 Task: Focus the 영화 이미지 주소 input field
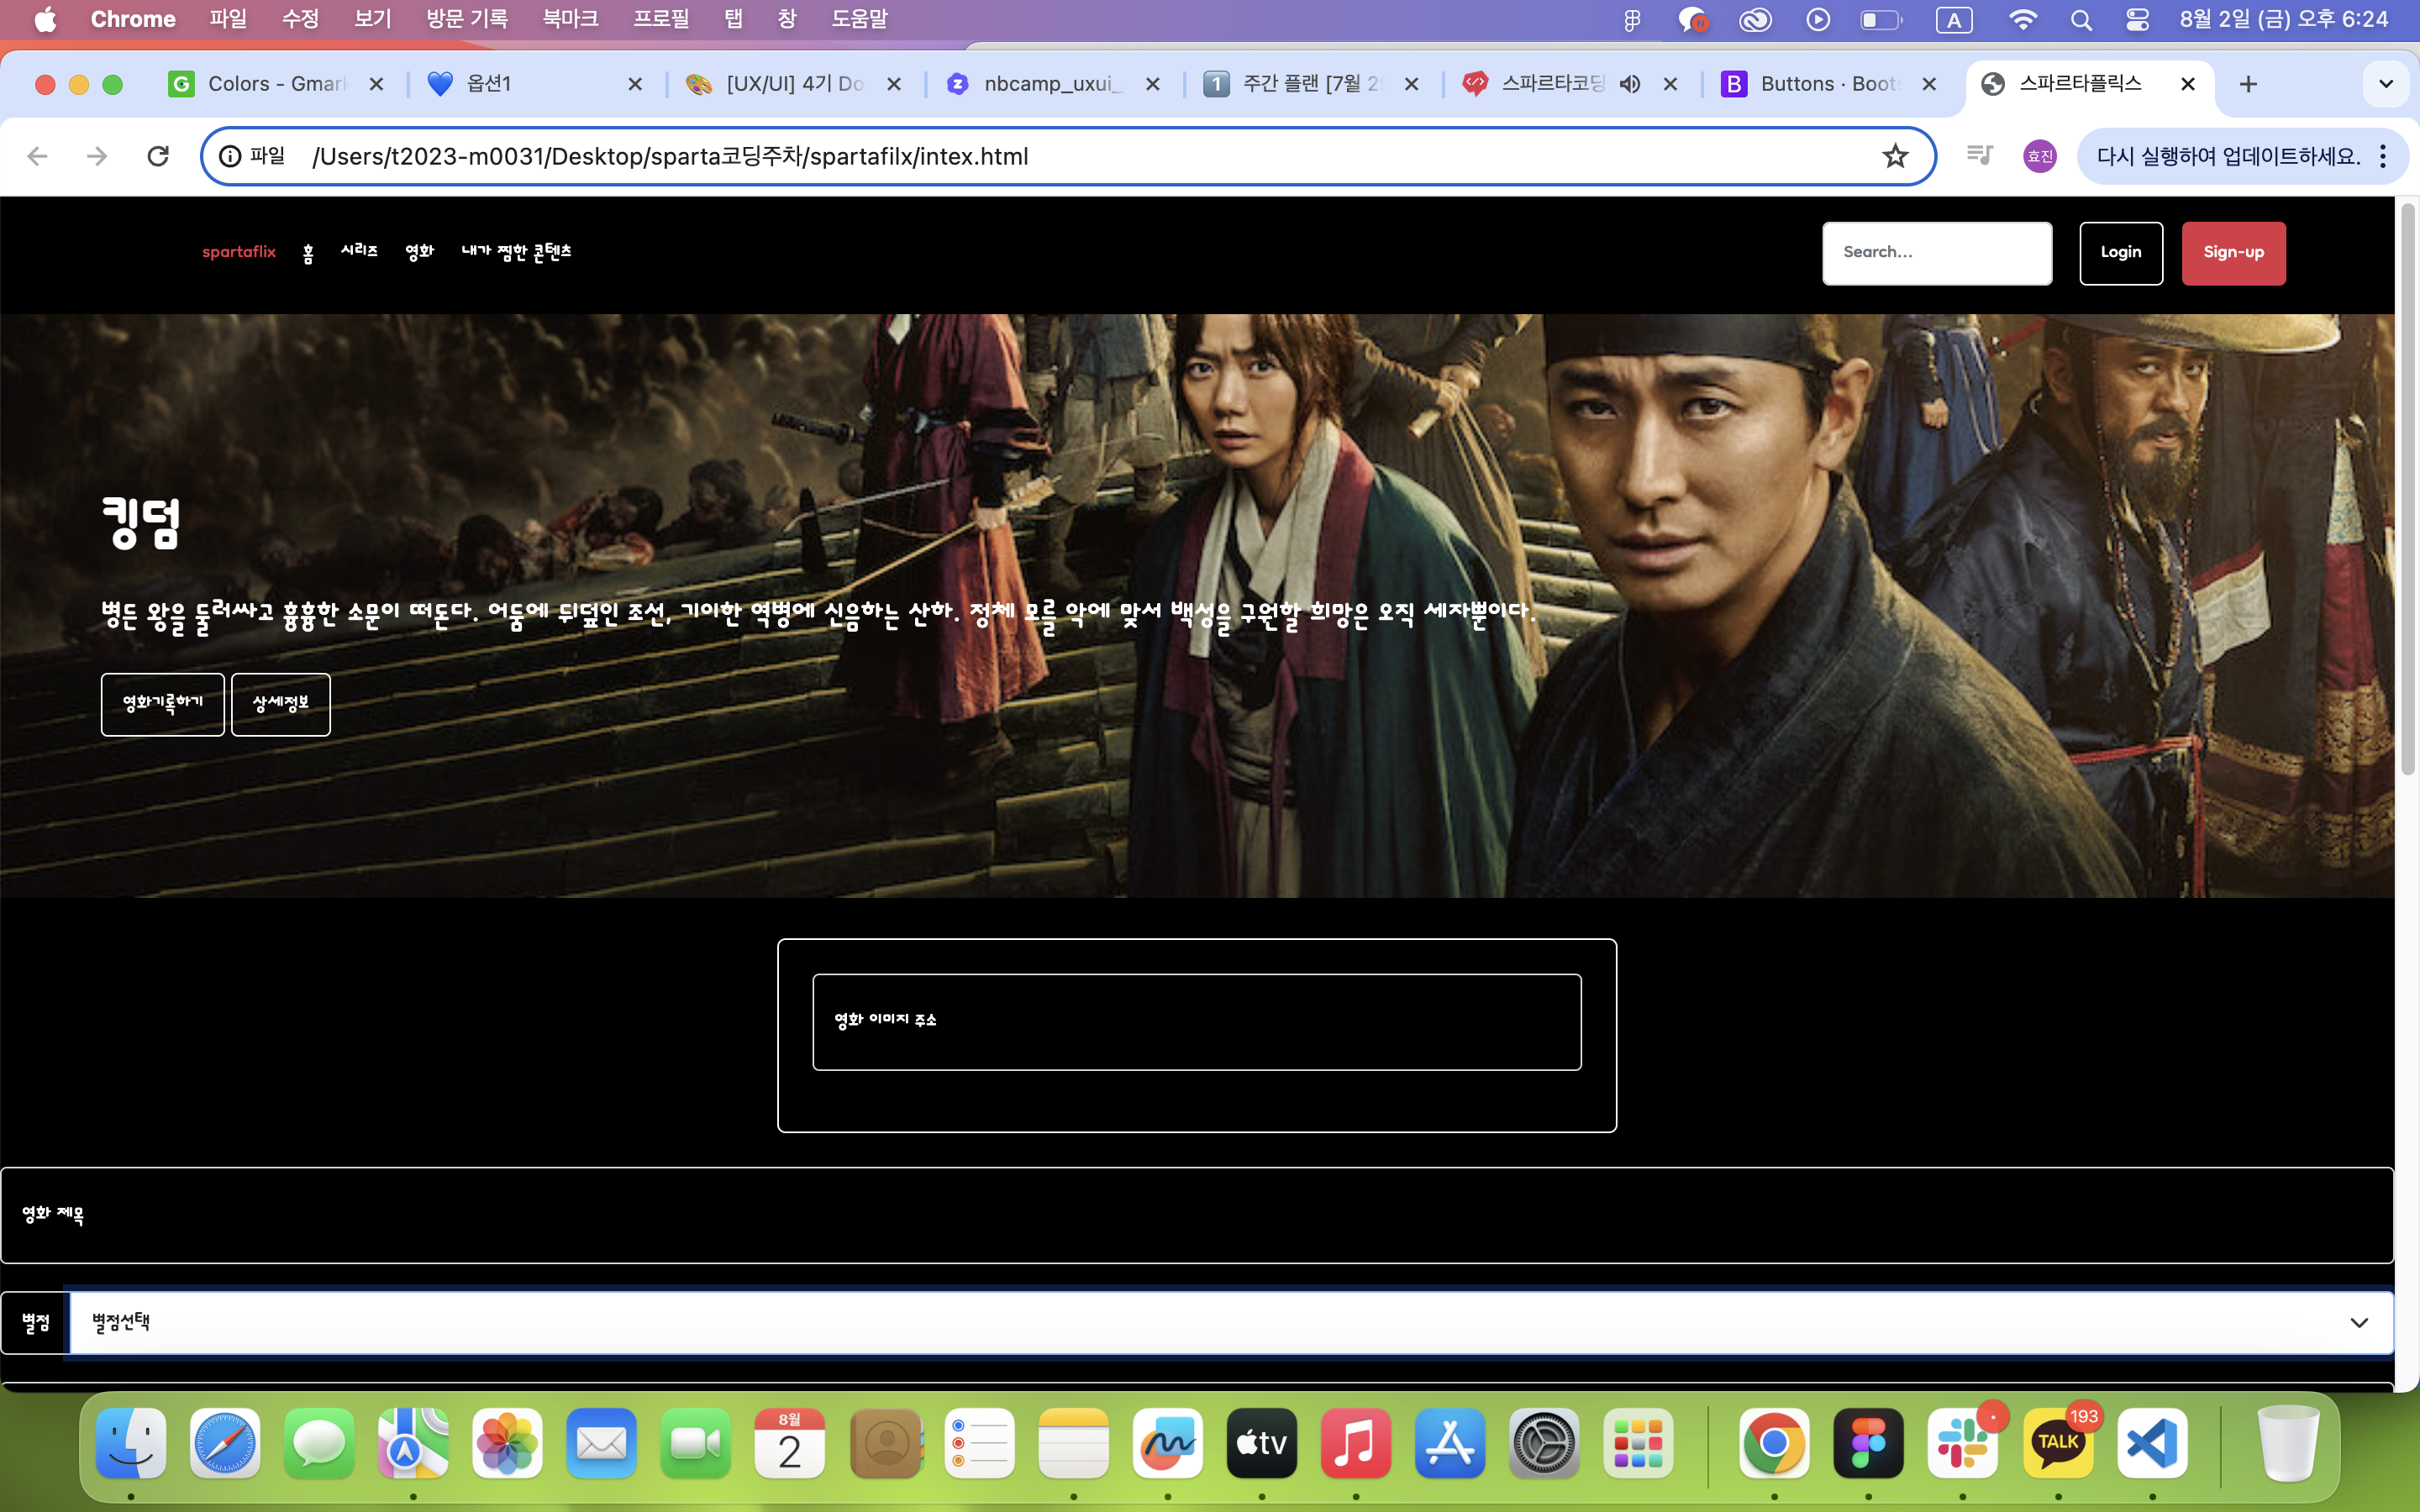[x=1197, y=1022]
